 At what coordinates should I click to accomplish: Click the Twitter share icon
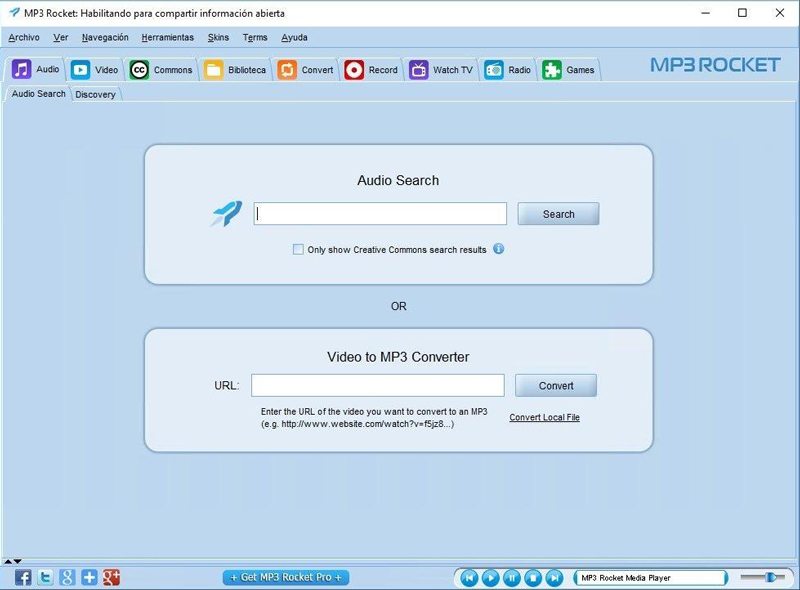(x=45, y=577)
